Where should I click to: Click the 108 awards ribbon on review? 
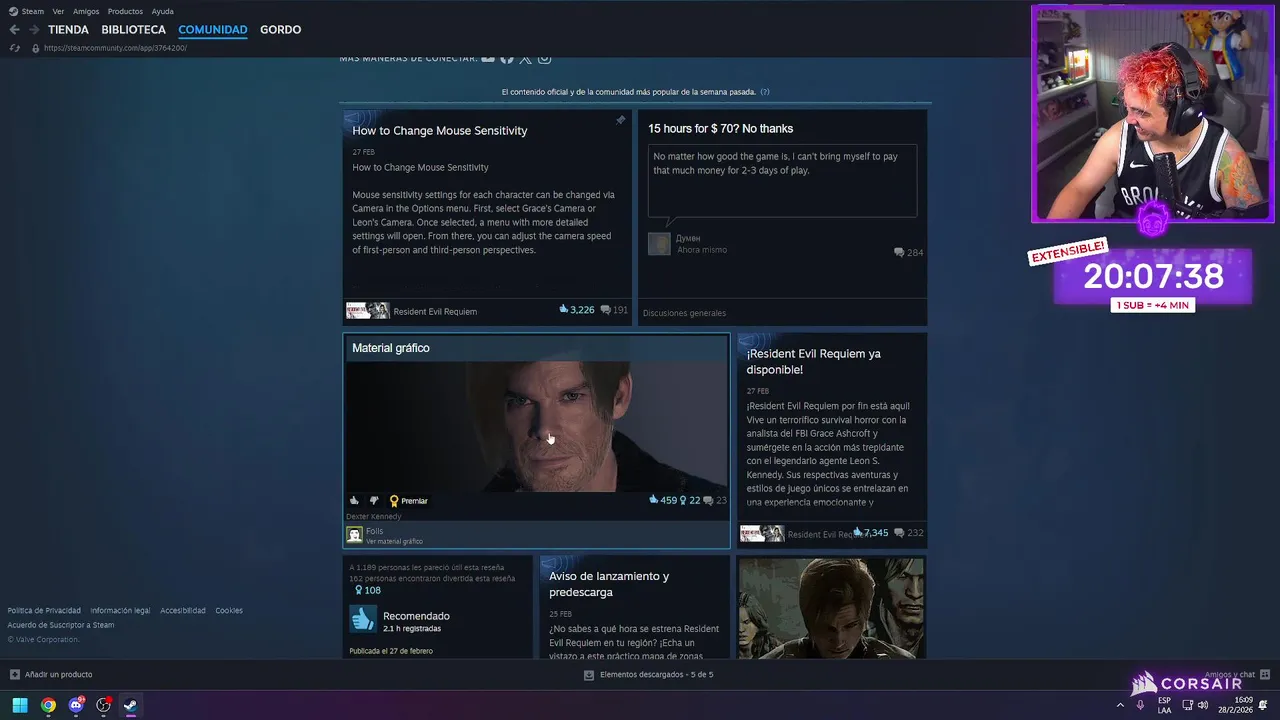click(367, 590)
